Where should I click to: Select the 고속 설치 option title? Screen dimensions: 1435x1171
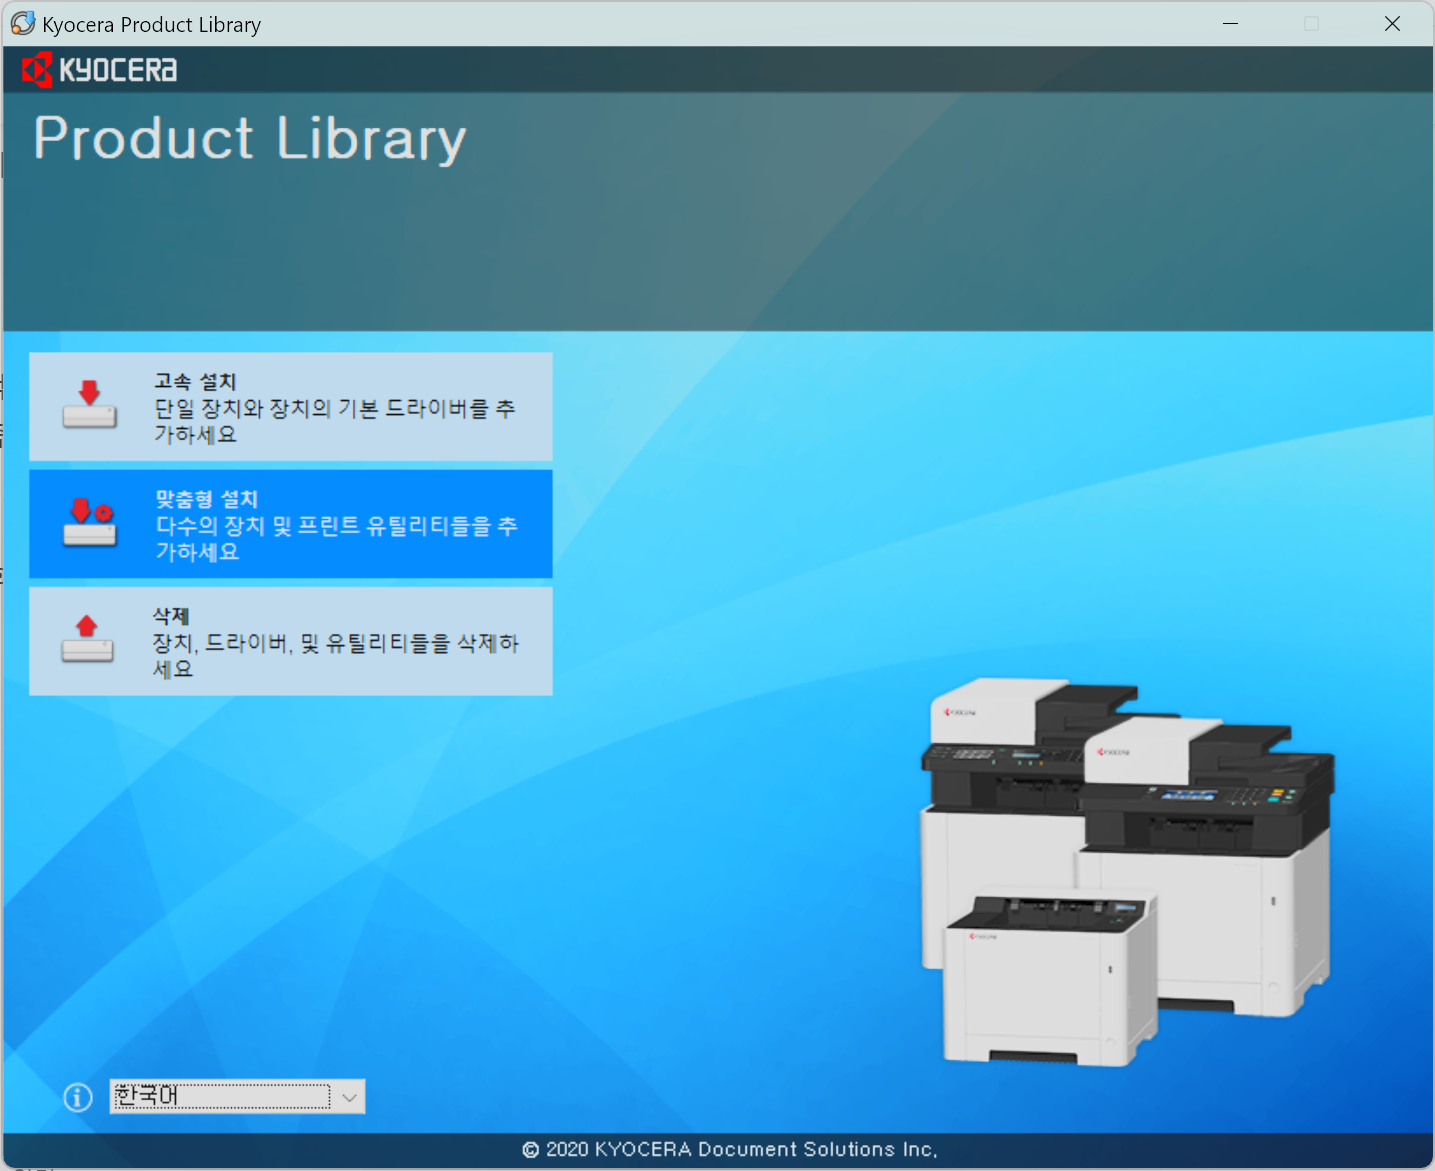pyautogui.click(x=195, y=382)
